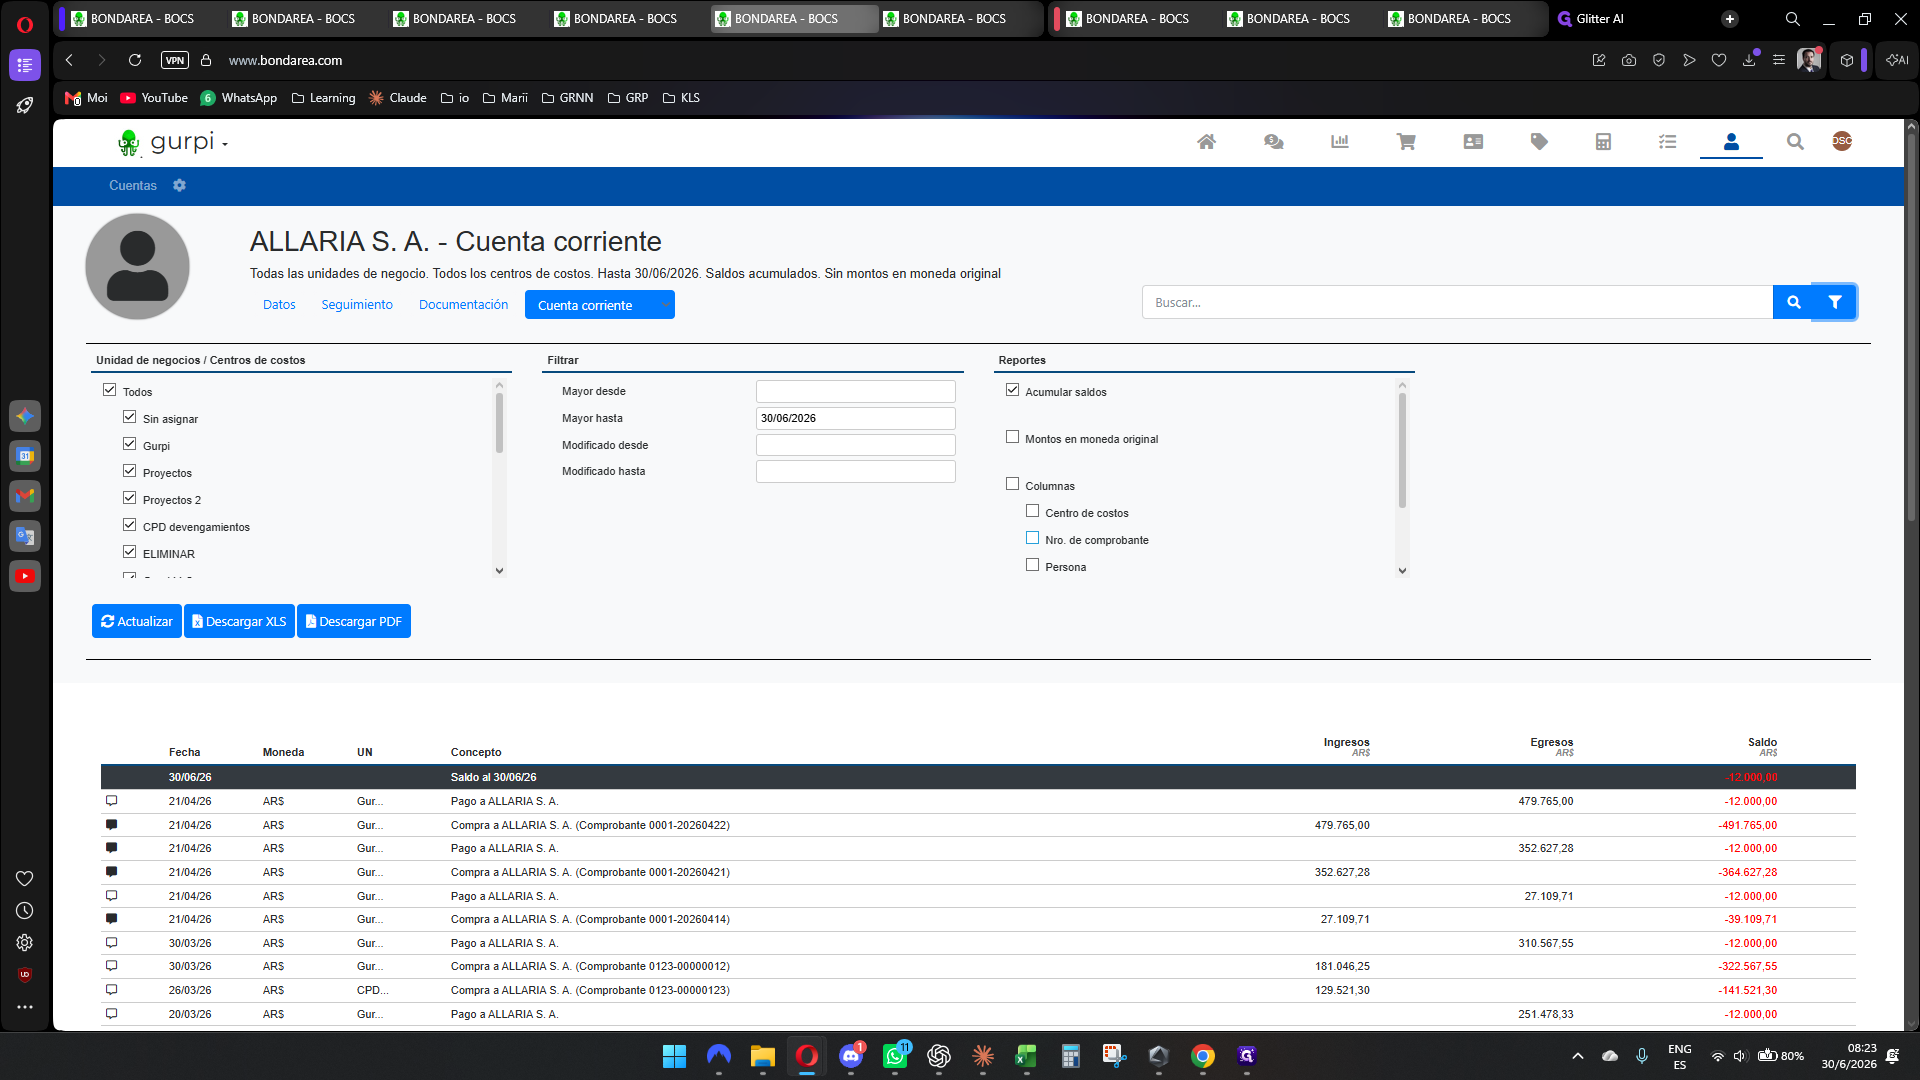Open the price tag icon
The height and width of the screenshot is (1080, 1920).
(1539, 142)
